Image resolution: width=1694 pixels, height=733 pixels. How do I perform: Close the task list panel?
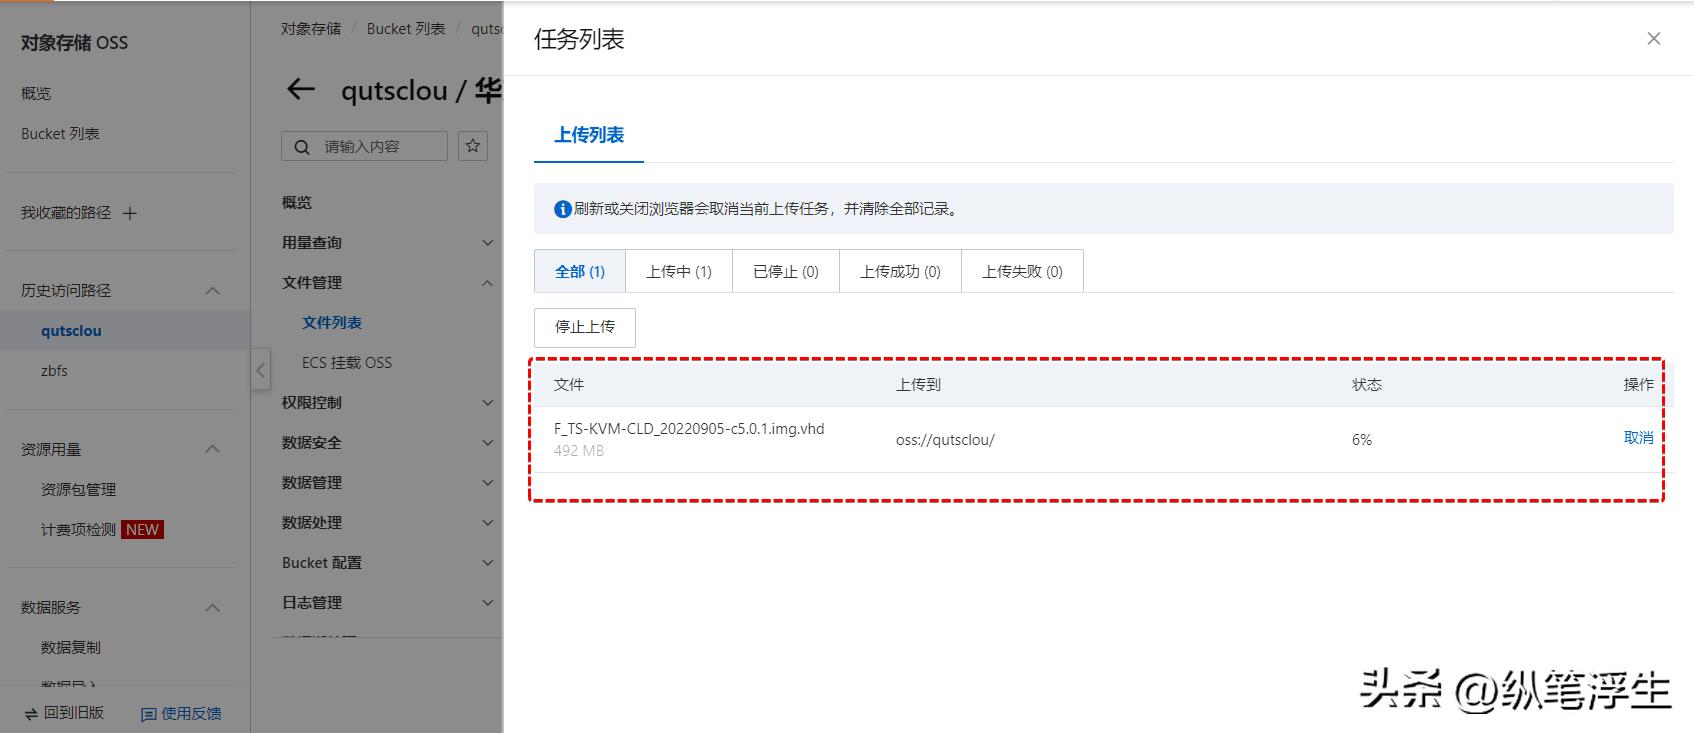[1653, 39]
